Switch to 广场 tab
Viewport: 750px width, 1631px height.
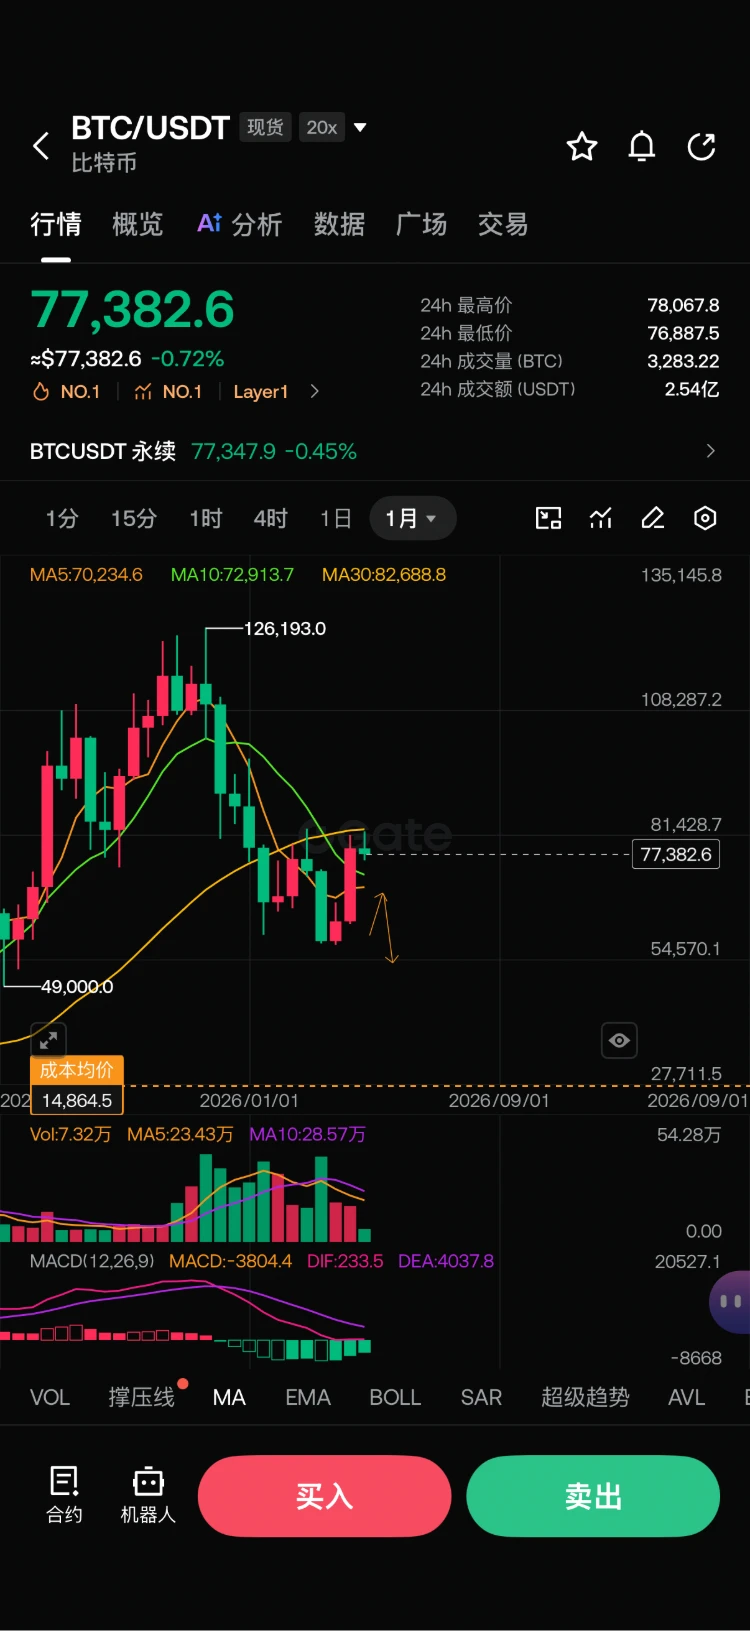[421, 224]
